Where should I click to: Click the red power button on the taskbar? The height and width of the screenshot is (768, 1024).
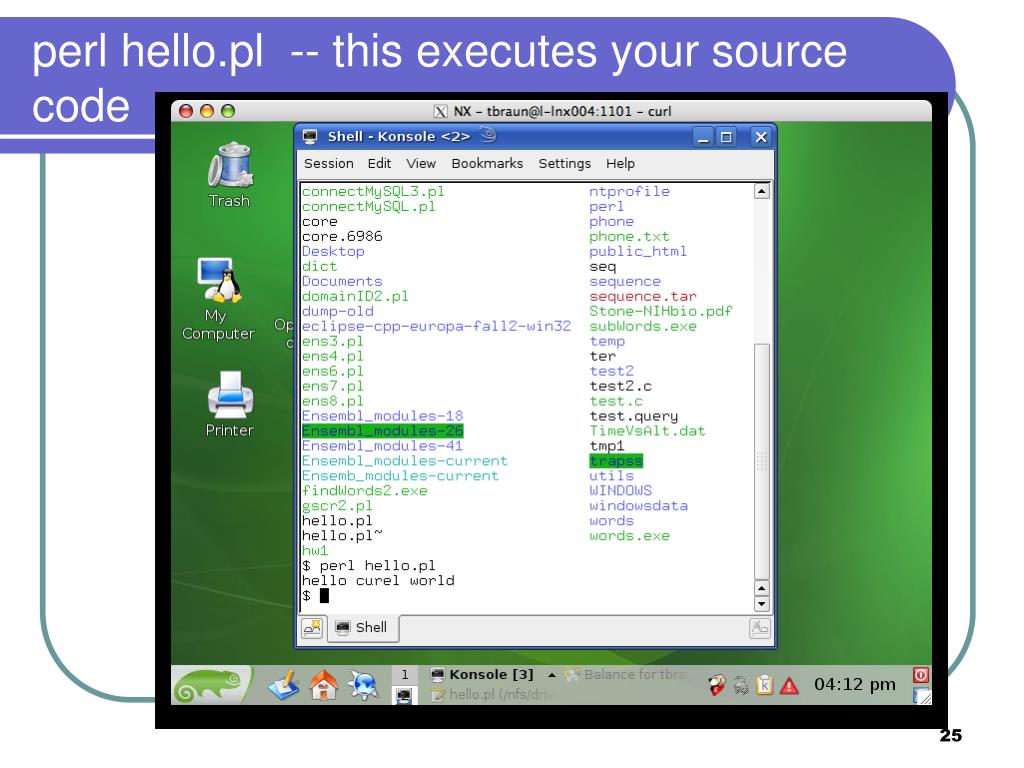coord(920,675)
